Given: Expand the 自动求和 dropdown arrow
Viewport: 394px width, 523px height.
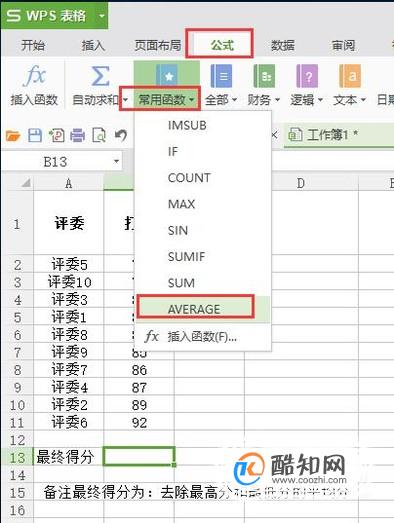Looking at the screenshot, I should (125, 100).
